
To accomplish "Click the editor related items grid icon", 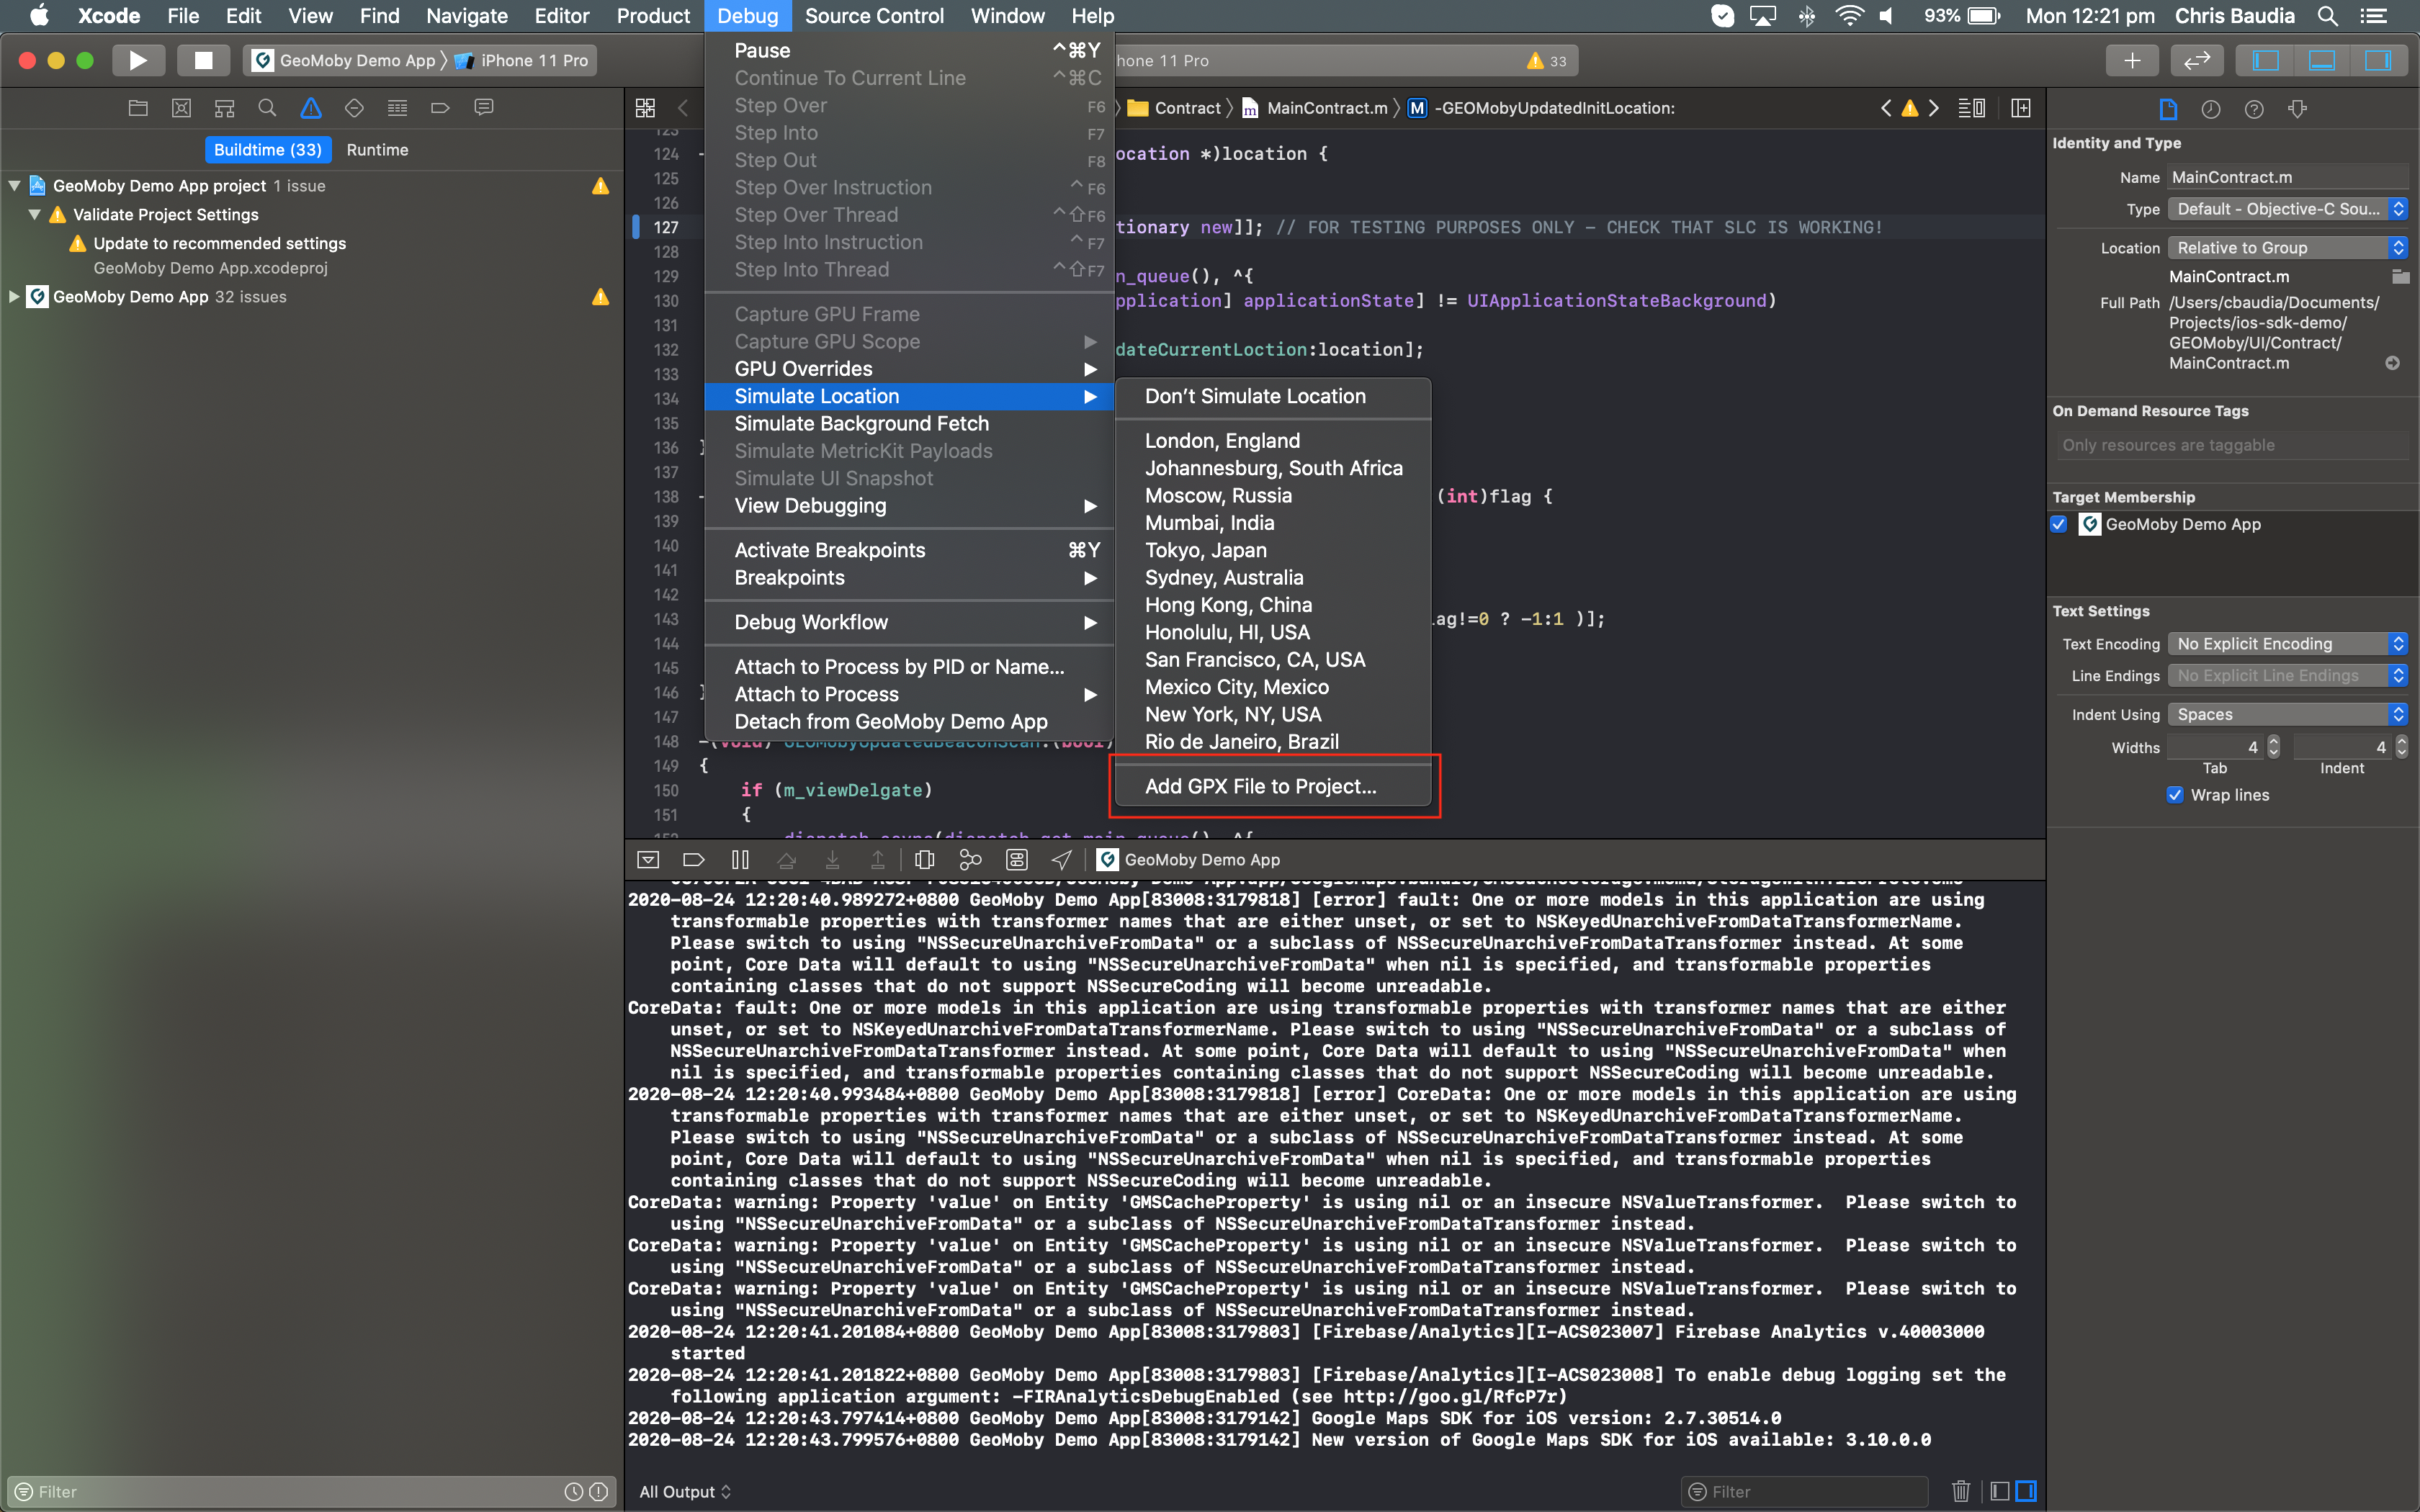I will (646, 108).
